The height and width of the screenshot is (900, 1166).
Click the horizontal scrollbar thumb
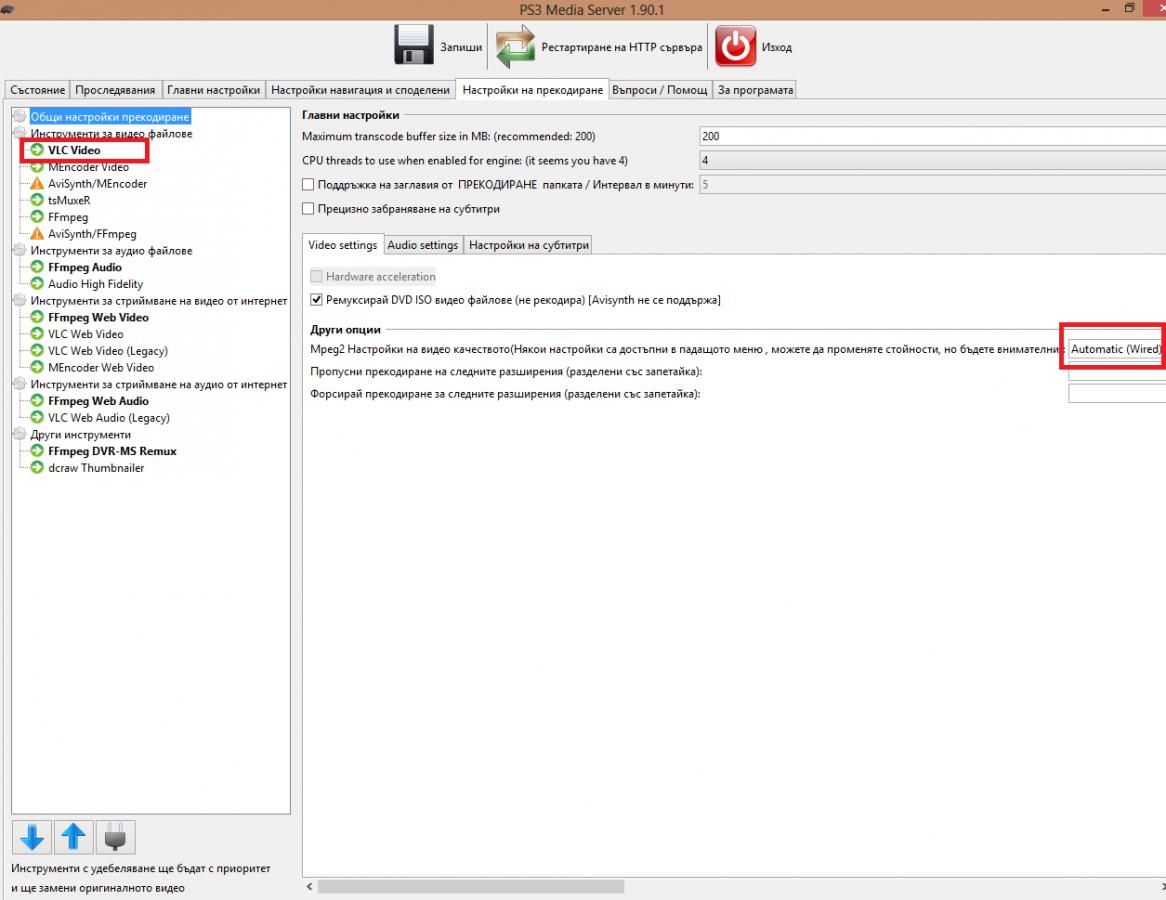[x=471, y=887]
